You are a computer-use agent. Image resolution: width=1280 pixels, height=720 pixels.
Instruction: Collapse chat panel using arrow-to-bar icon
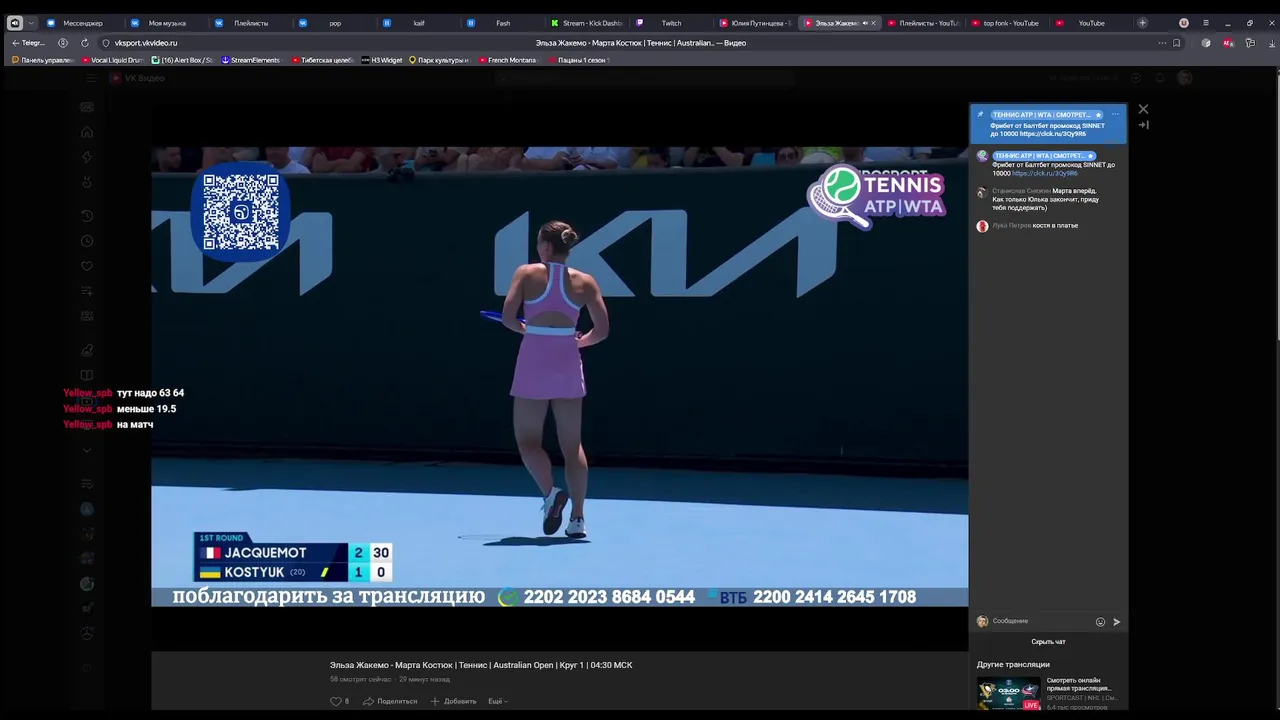coord(1143,125)
